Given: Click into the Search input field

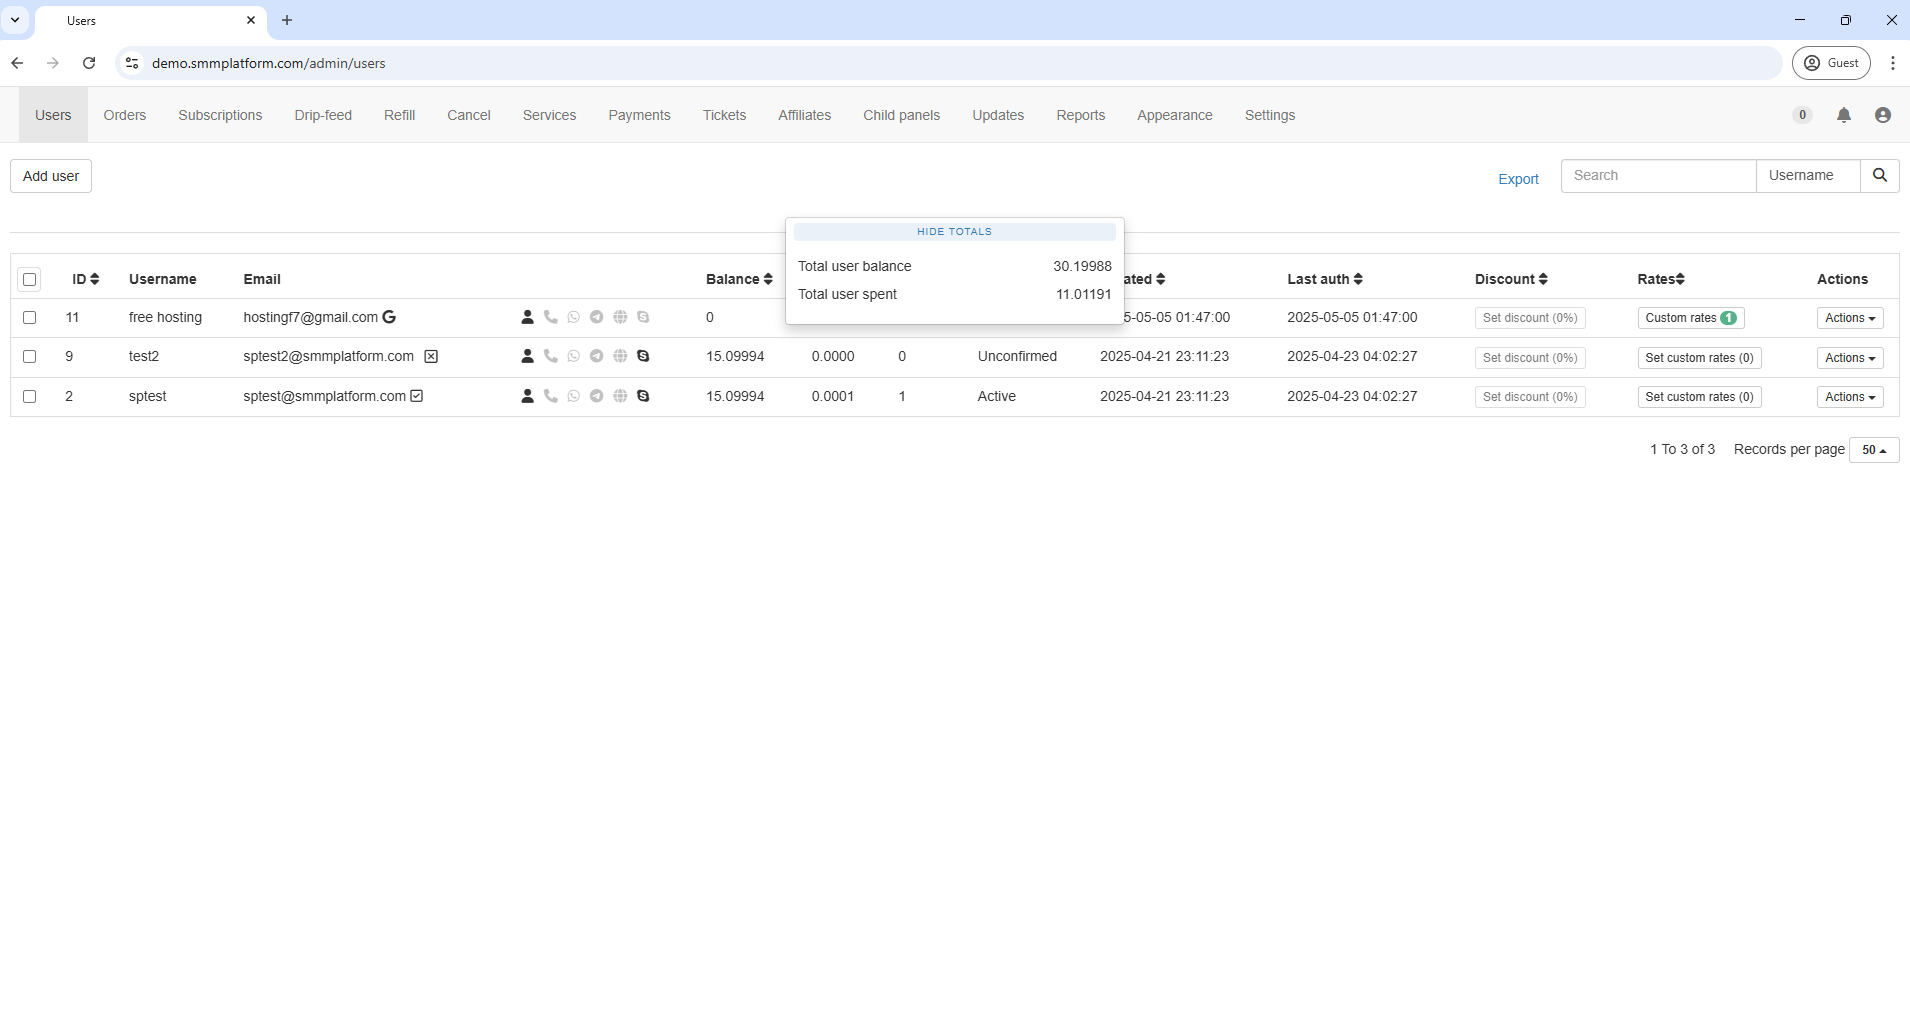Looking at the screenshot, I should click(x=1657, y=176).
